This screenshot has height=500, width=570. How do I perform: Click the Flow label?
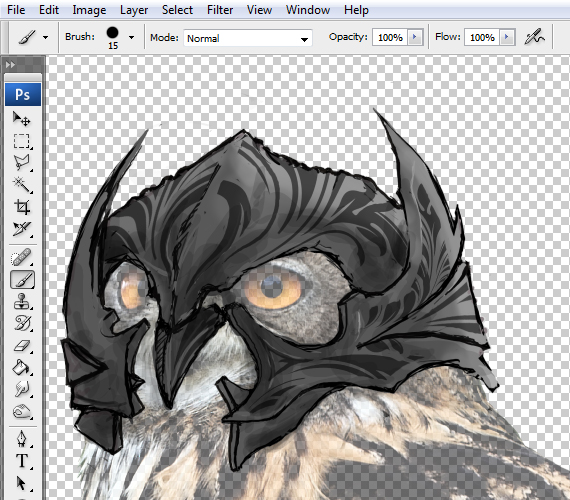[447, 37]
